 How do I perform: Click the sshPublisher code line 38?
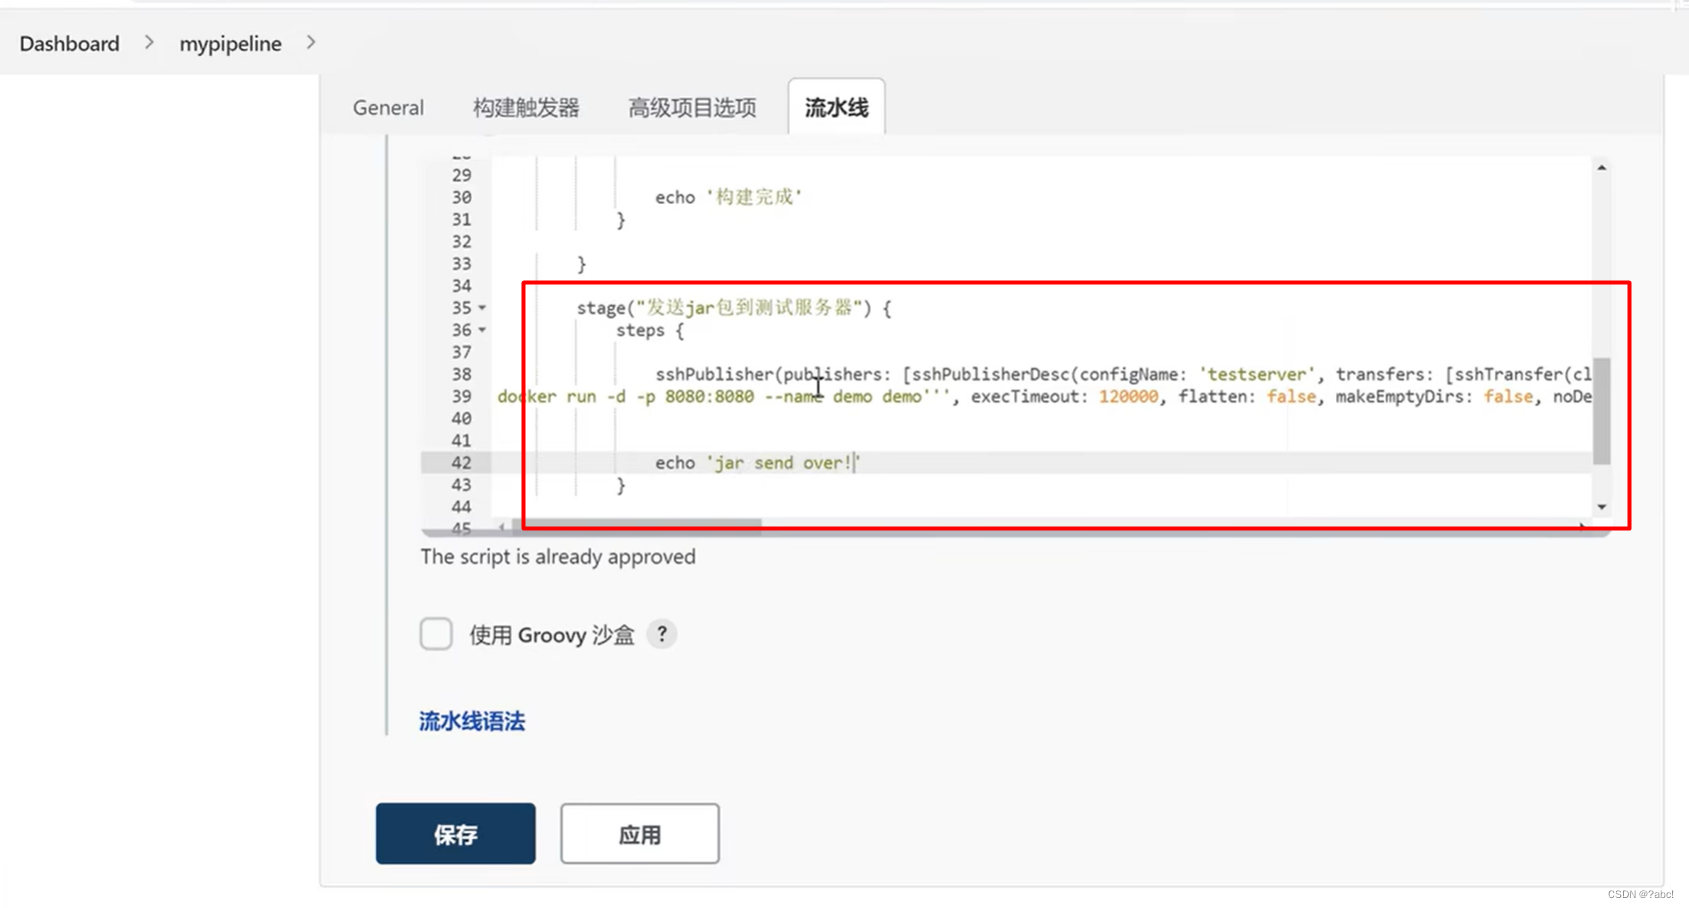[x=1124, y=374]
